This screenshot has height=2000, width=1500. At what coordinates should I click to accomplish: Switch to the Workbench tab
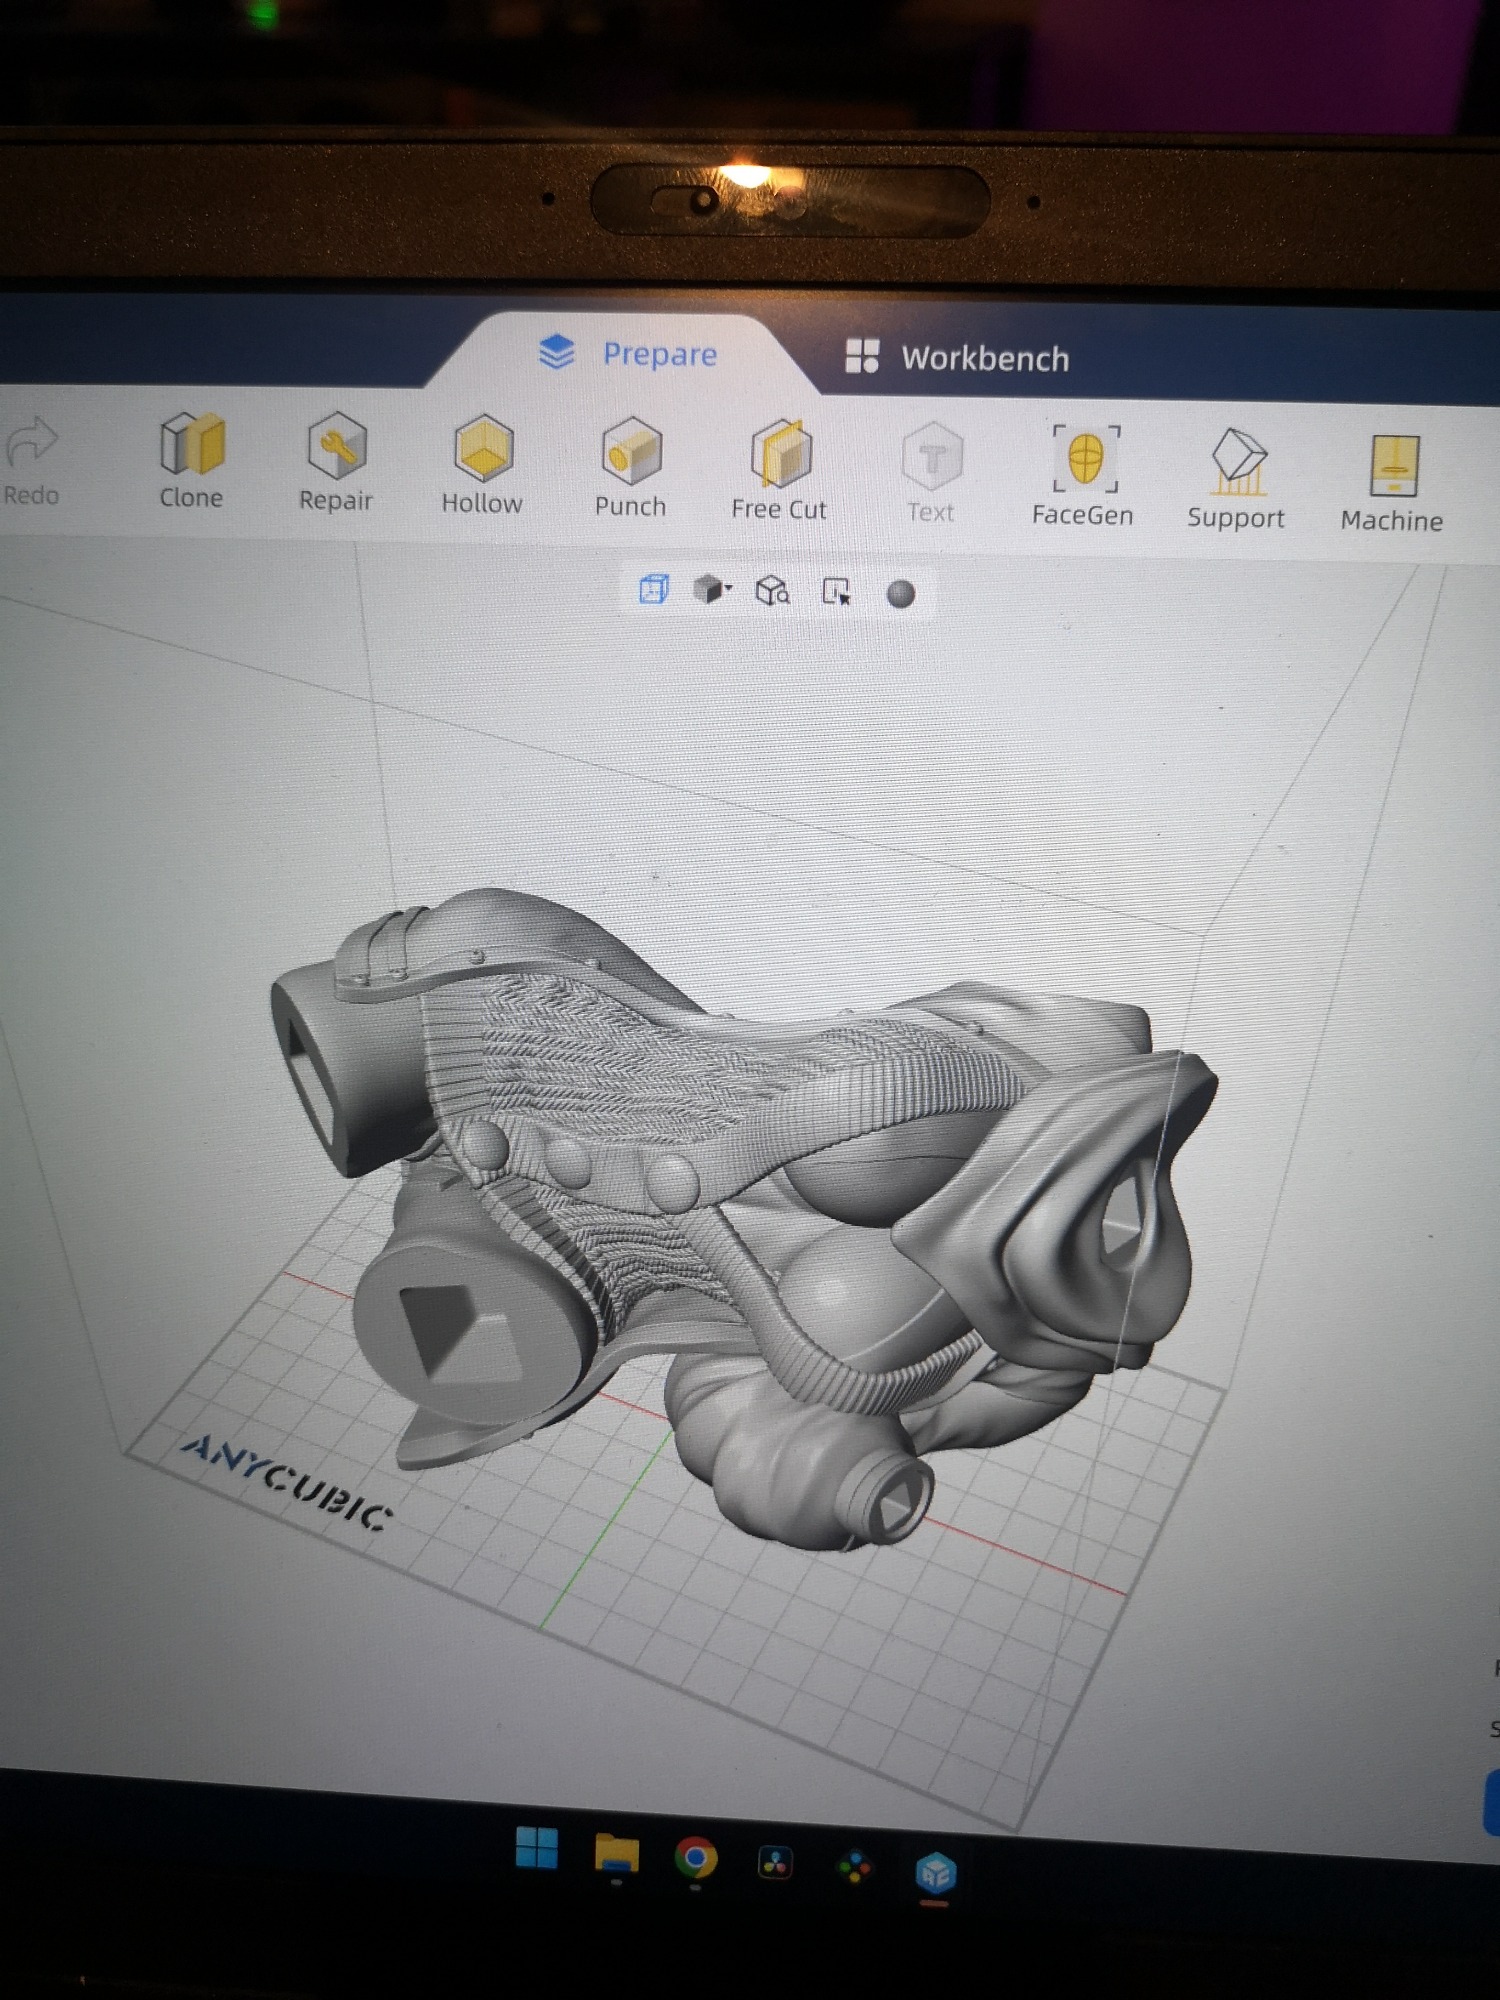(x=958, y=358)
